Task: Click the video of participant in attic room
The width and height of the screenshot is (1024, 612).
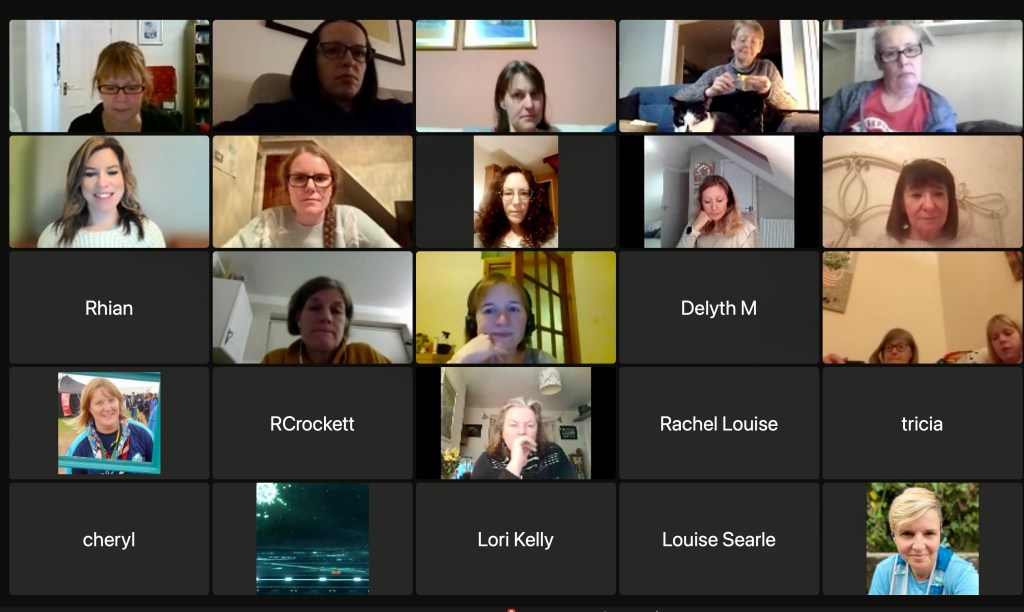Action: click(x=718, y=191)
